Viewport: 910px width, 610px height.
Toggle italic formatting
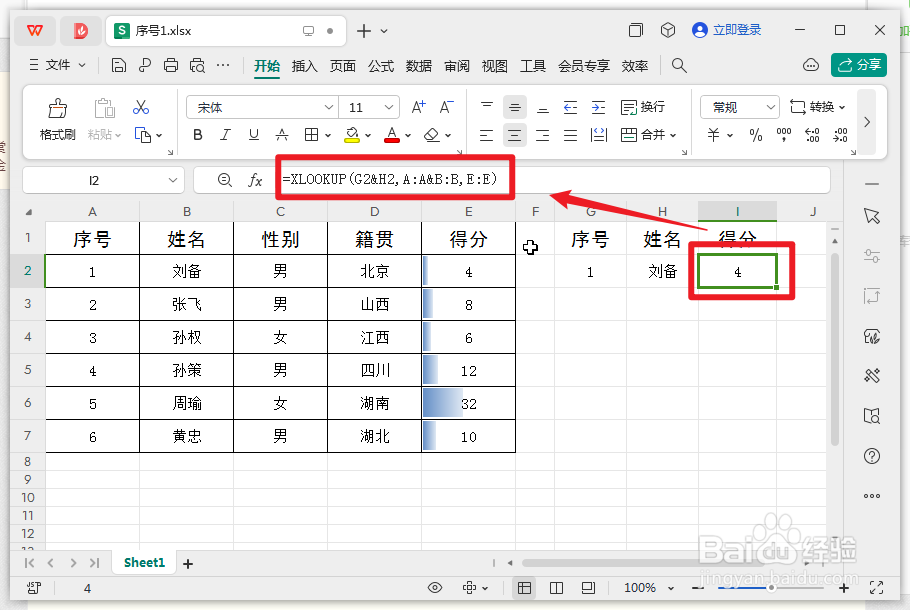point(225,135)
